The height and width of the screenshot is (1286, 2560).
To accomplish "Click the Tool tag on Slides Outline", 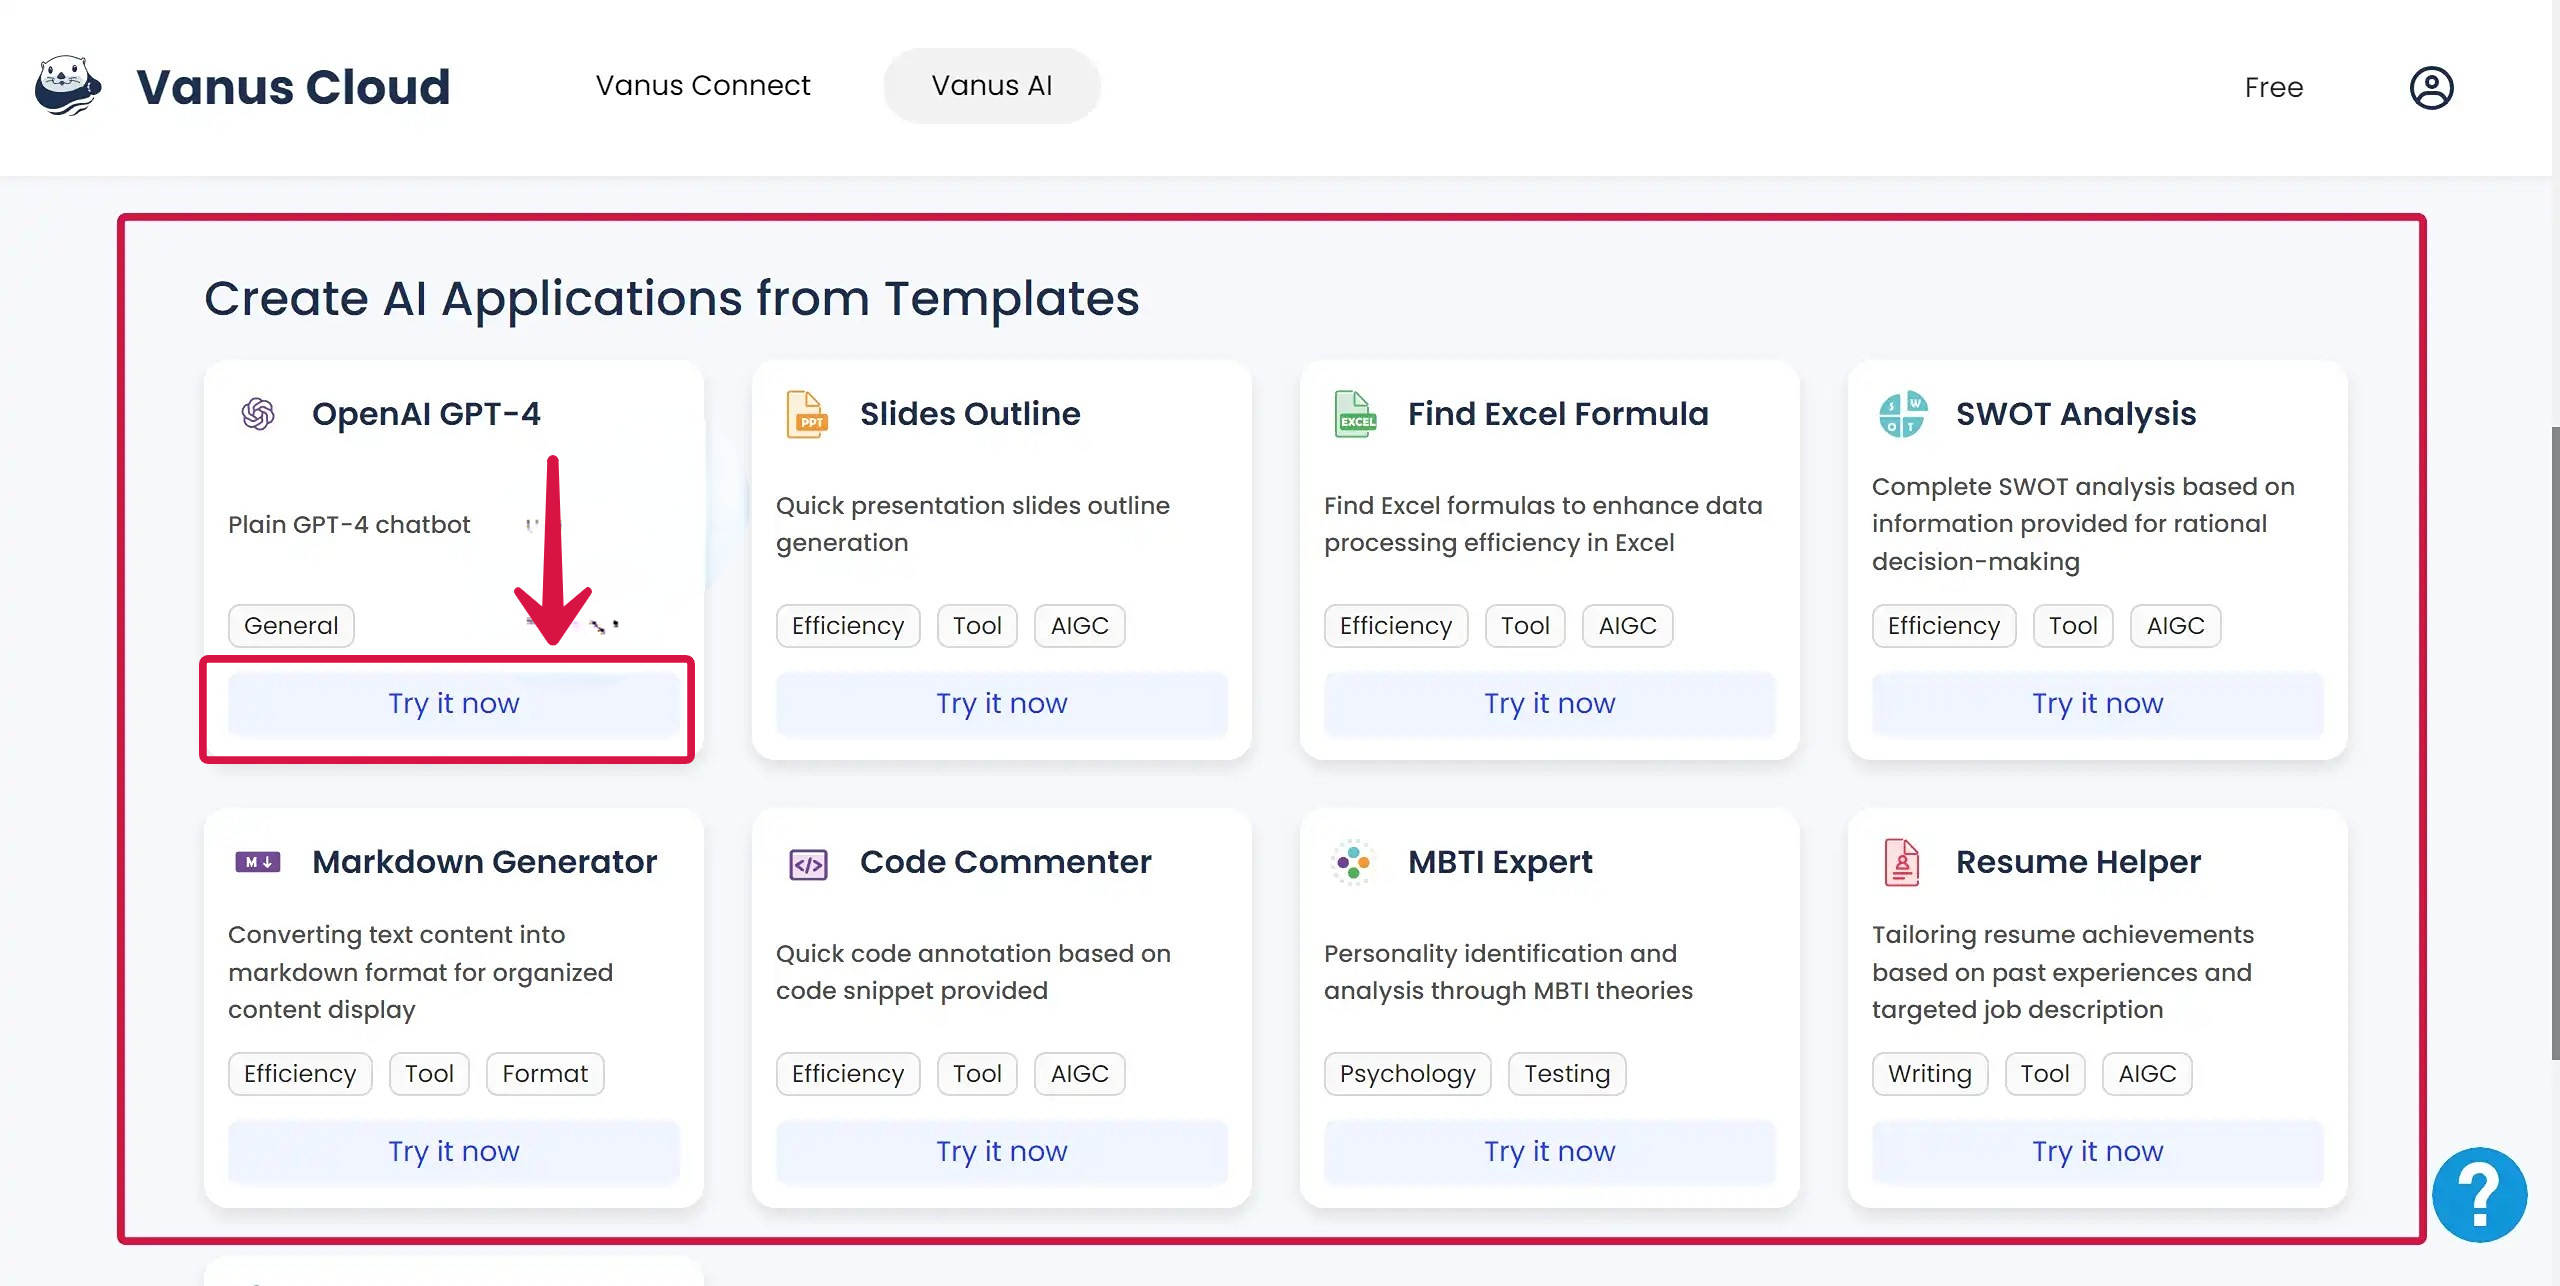I will (x=977, y=626).
